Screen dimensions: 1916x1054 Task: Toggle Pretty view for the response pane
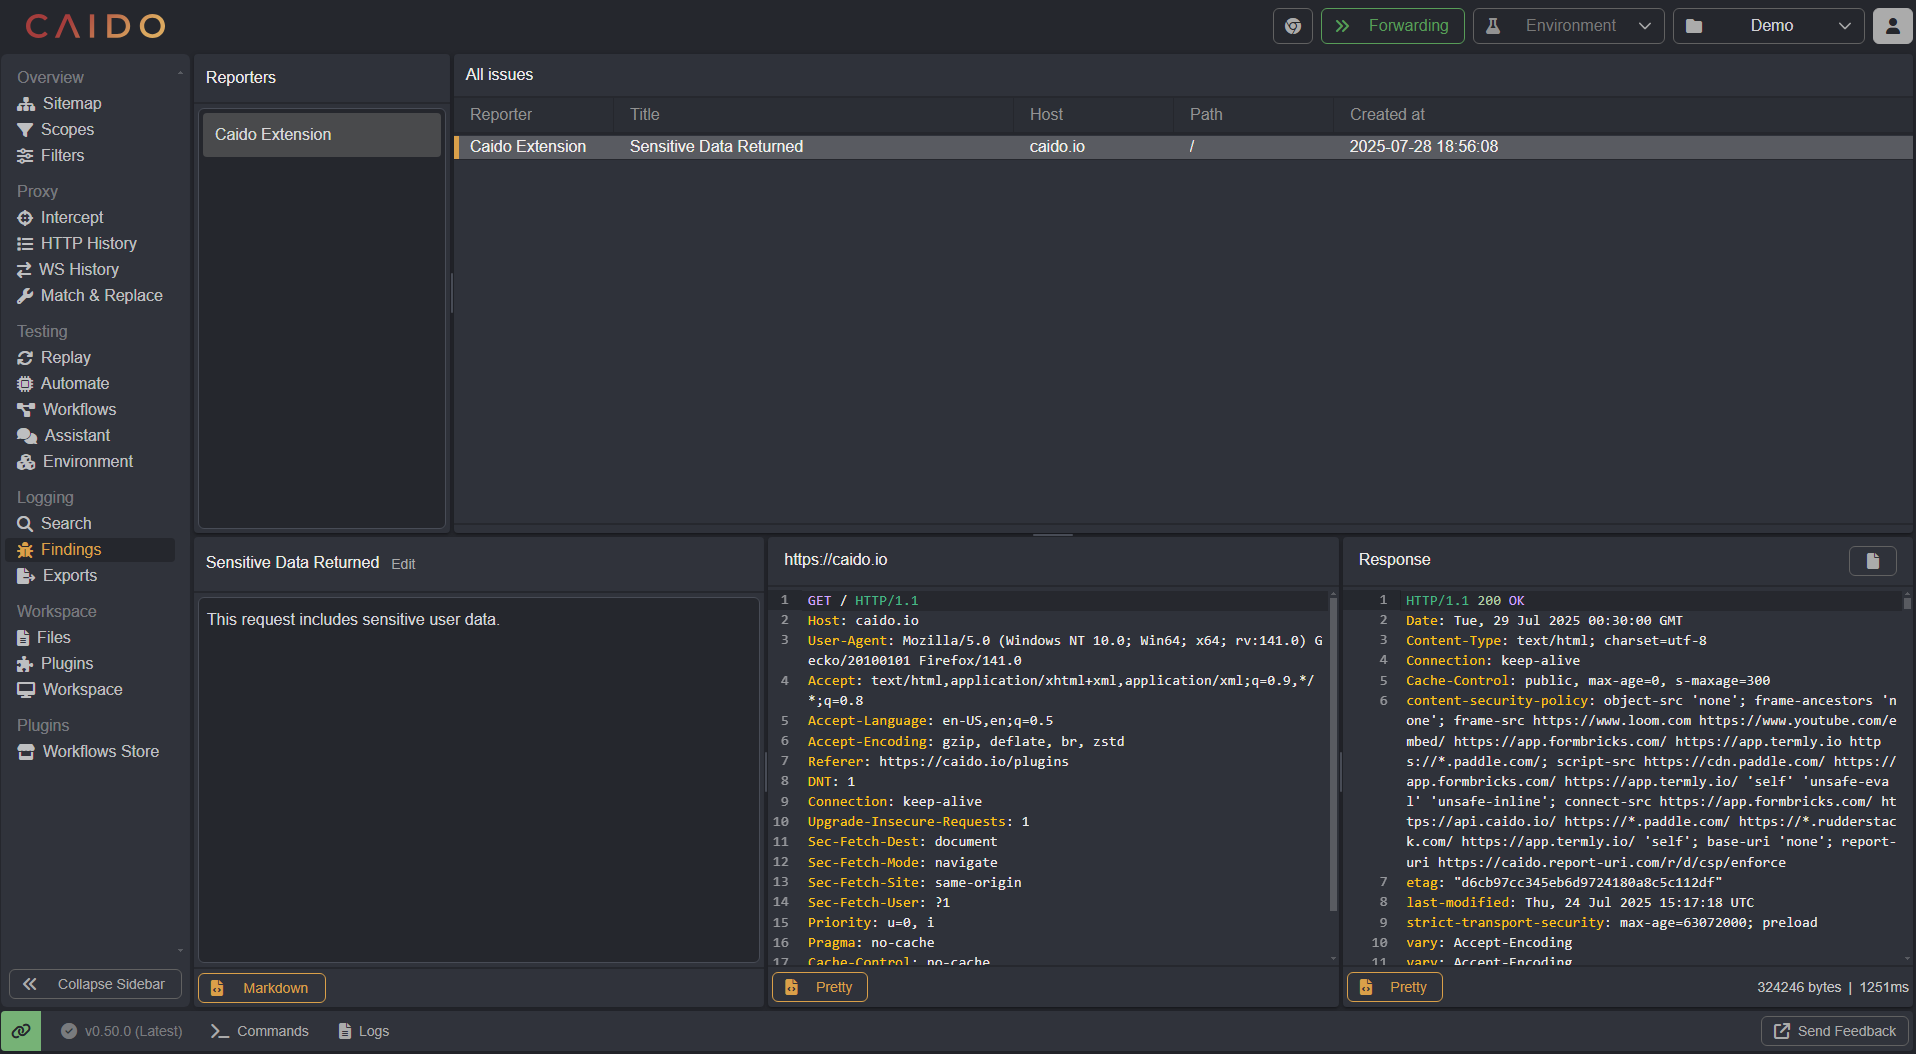(1394, 987)
